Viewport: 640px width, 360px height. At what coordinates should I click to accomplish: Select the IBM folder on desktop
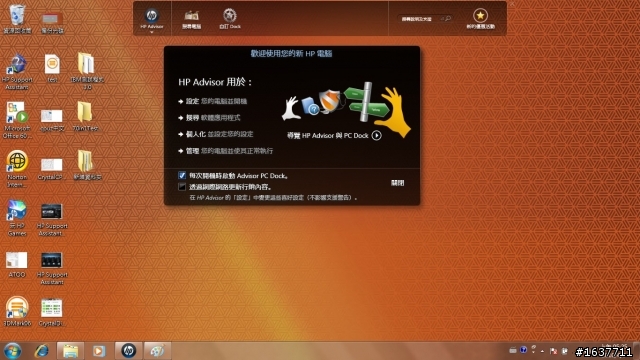87,71
